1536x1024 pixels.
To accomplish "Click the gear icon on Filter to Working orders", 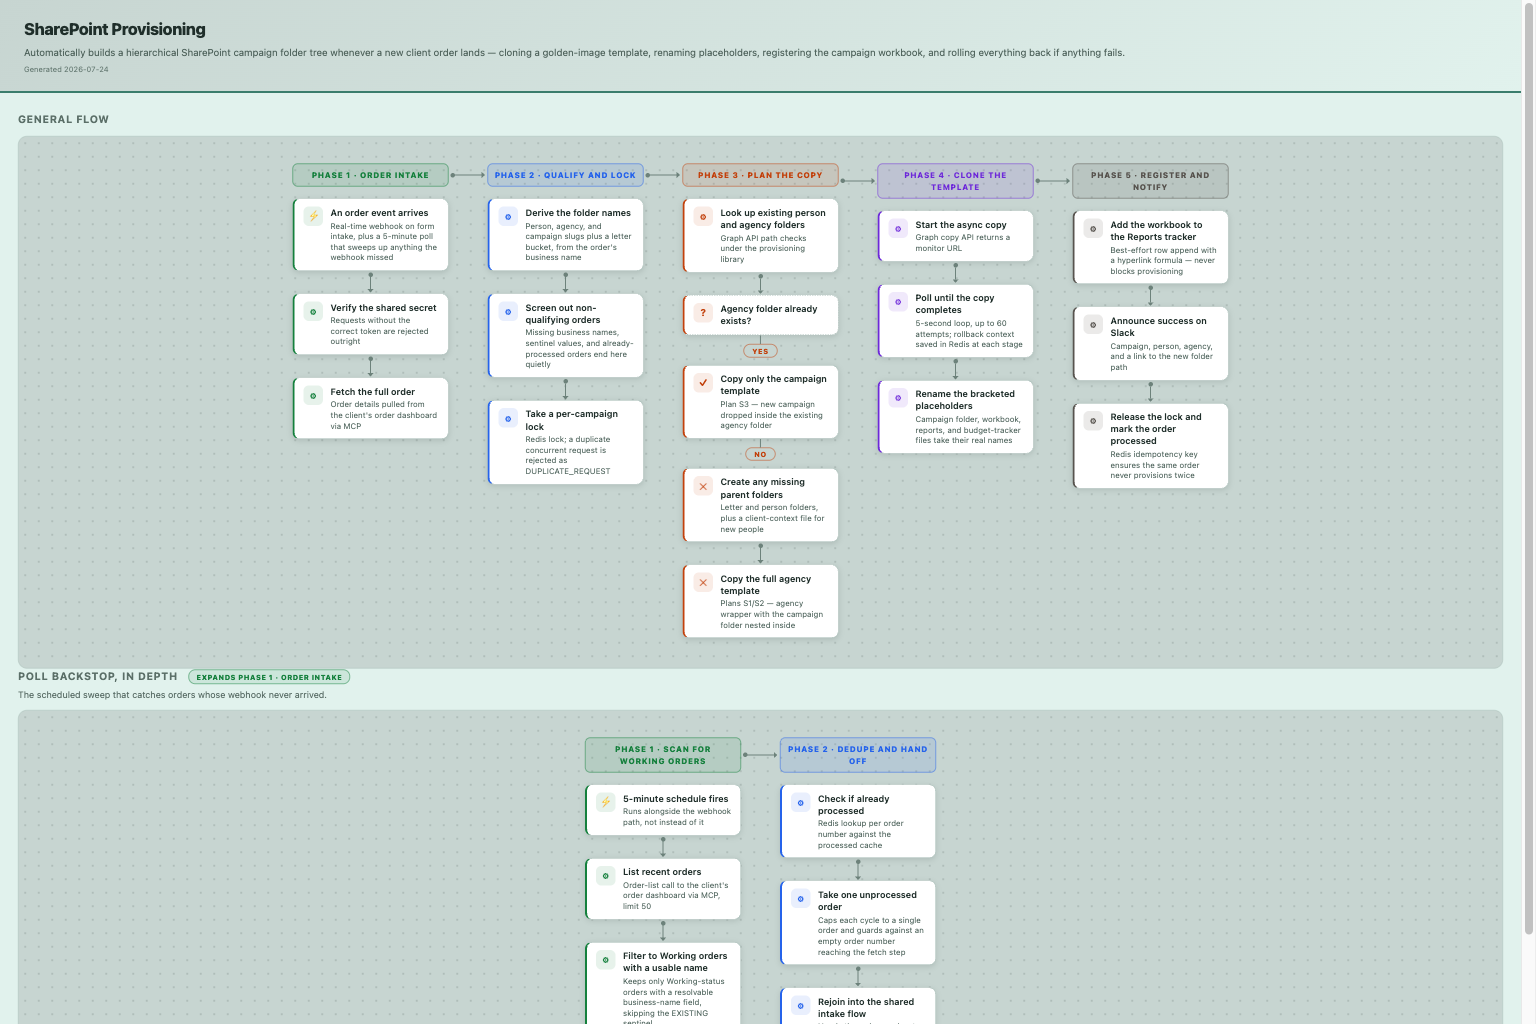I will tap(605, 960).
